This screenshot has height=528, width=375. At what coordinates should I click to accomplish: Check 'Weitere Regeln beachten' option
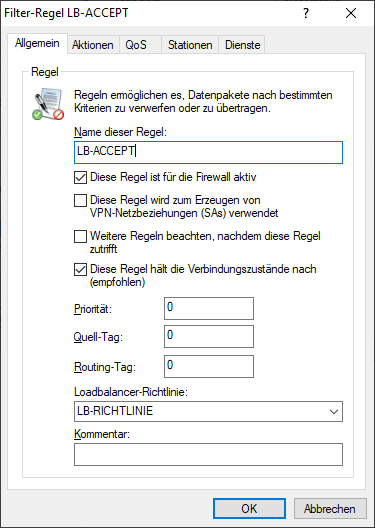click(x=80, y=237)
